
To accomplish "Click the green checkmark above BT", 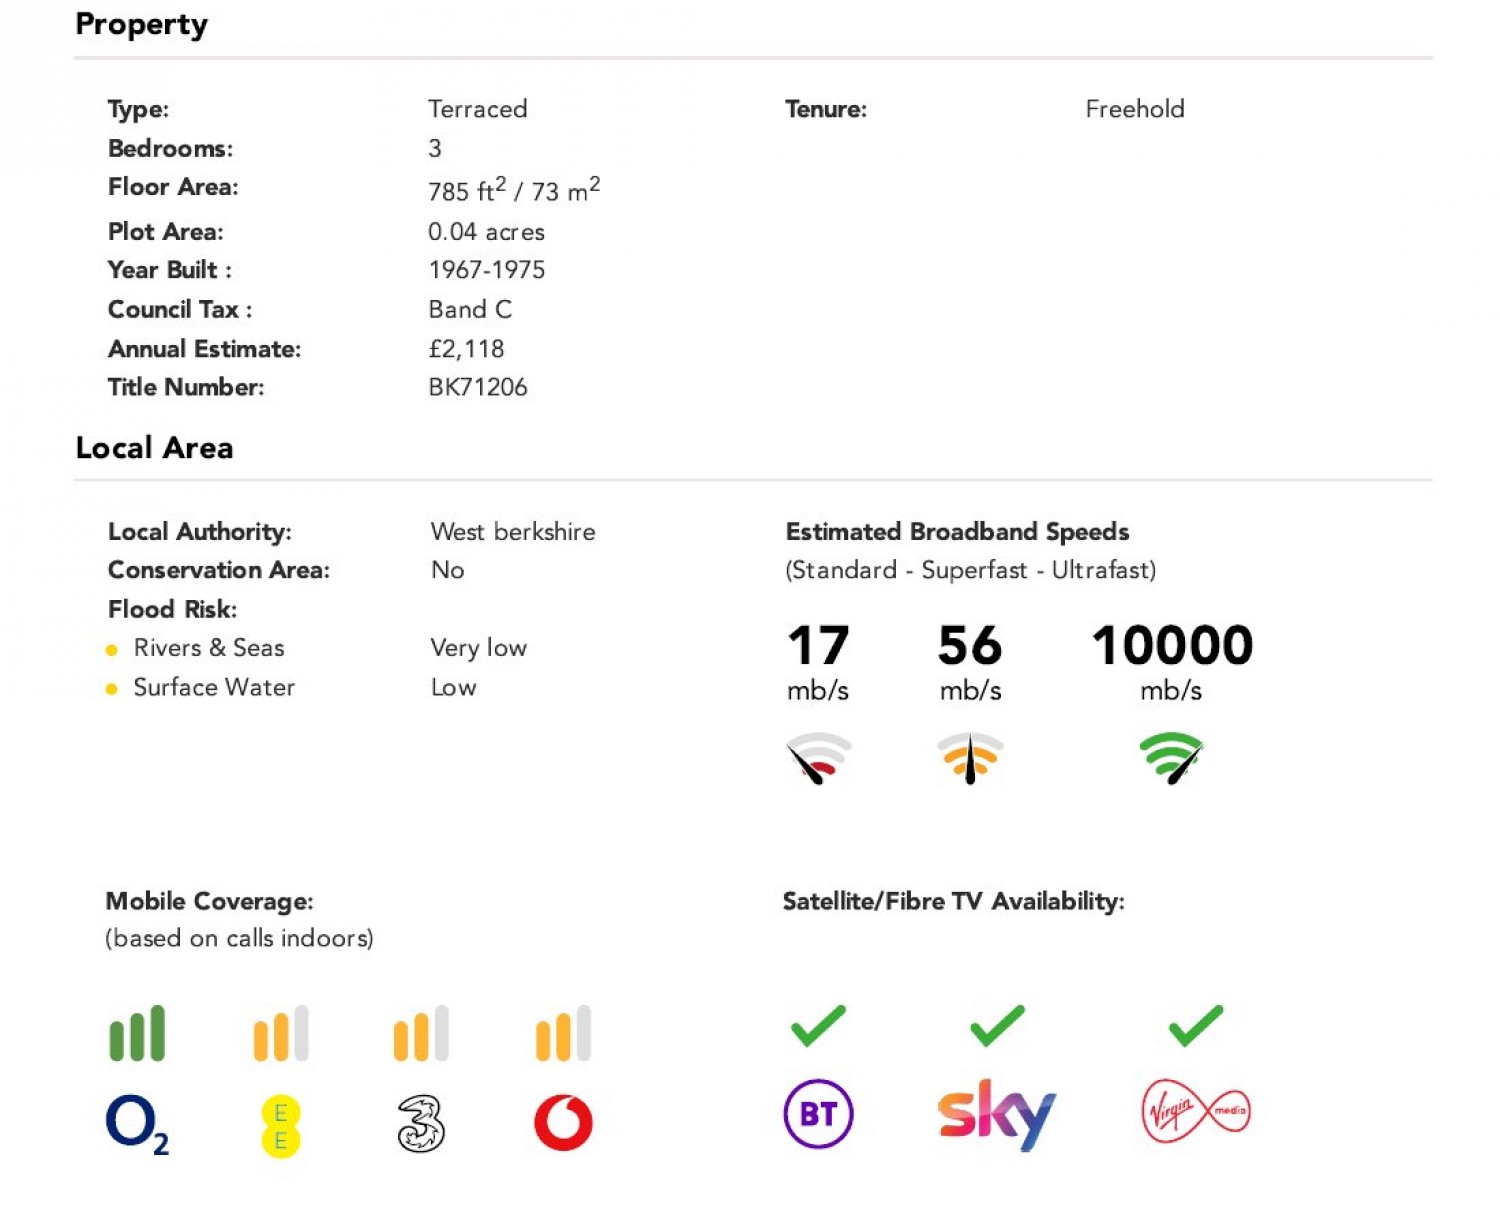I will 818,1025.
